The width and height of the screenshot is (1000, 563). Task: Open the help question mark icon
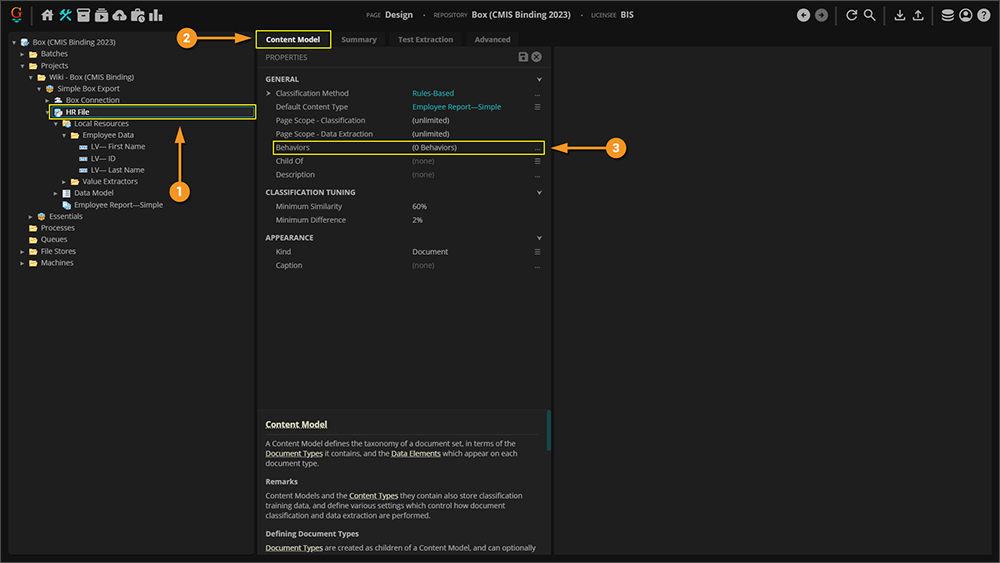coord(983,15)
